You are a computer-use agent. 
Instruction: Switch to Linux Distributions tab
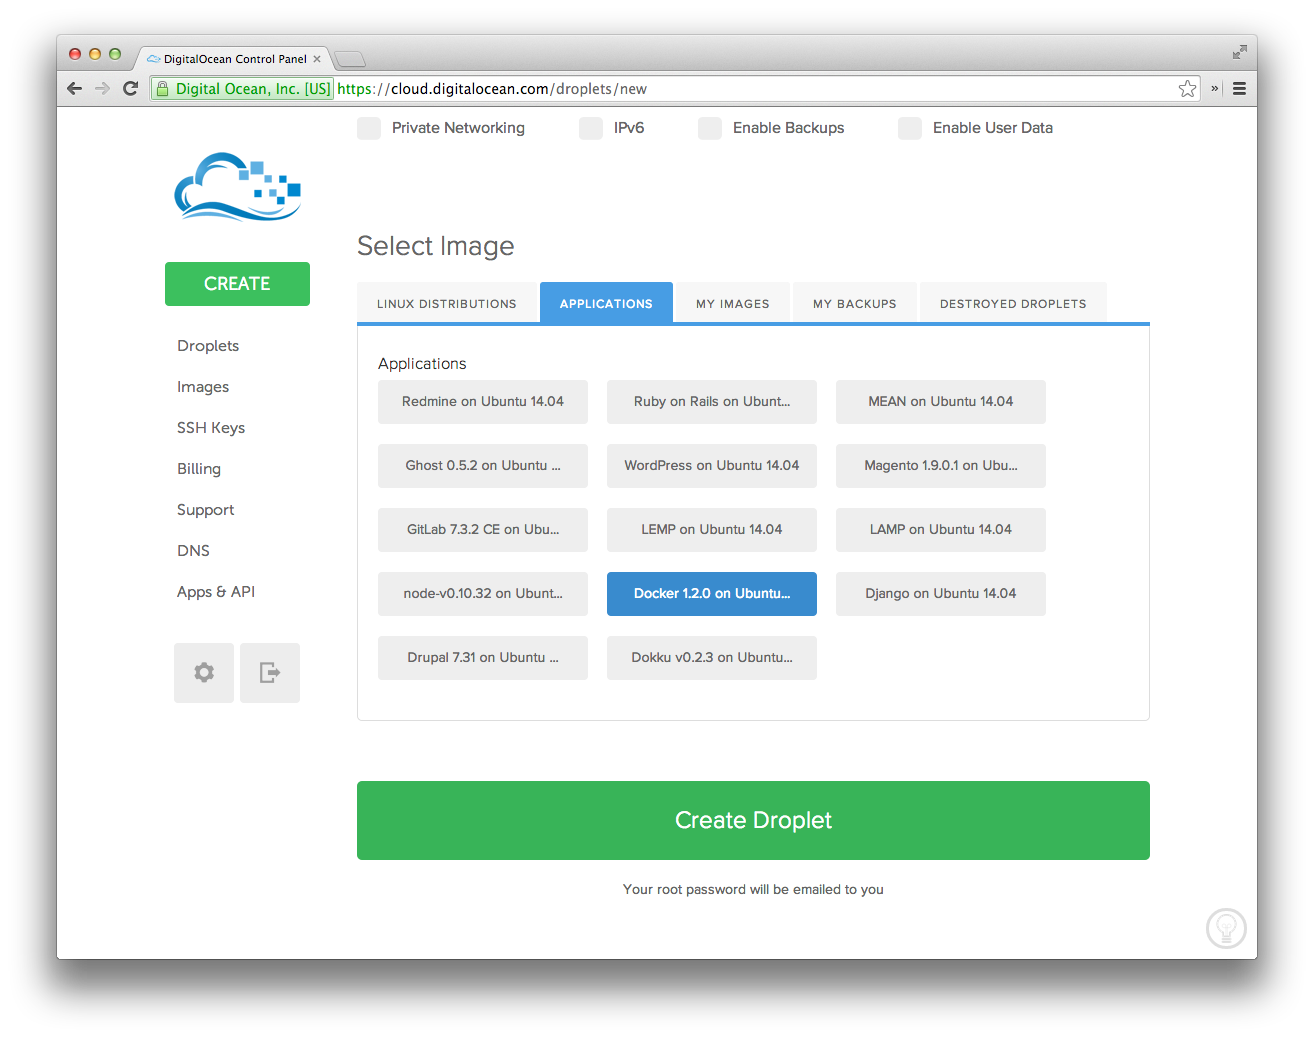pyautogui.click(x=447, y=303)
